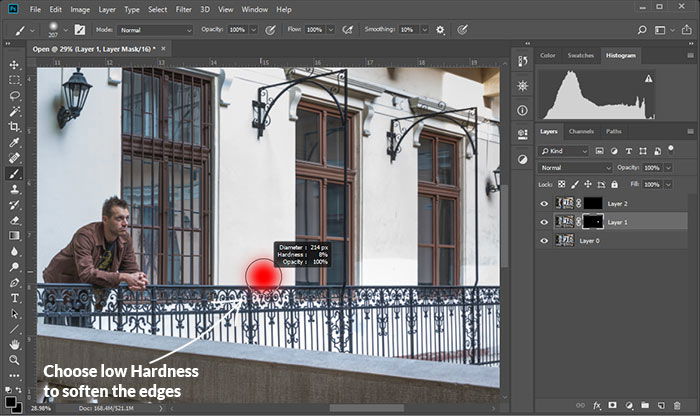This screenshot has height=416, width=700.
Task: Open the Select menu
Action: coord(158,9)
